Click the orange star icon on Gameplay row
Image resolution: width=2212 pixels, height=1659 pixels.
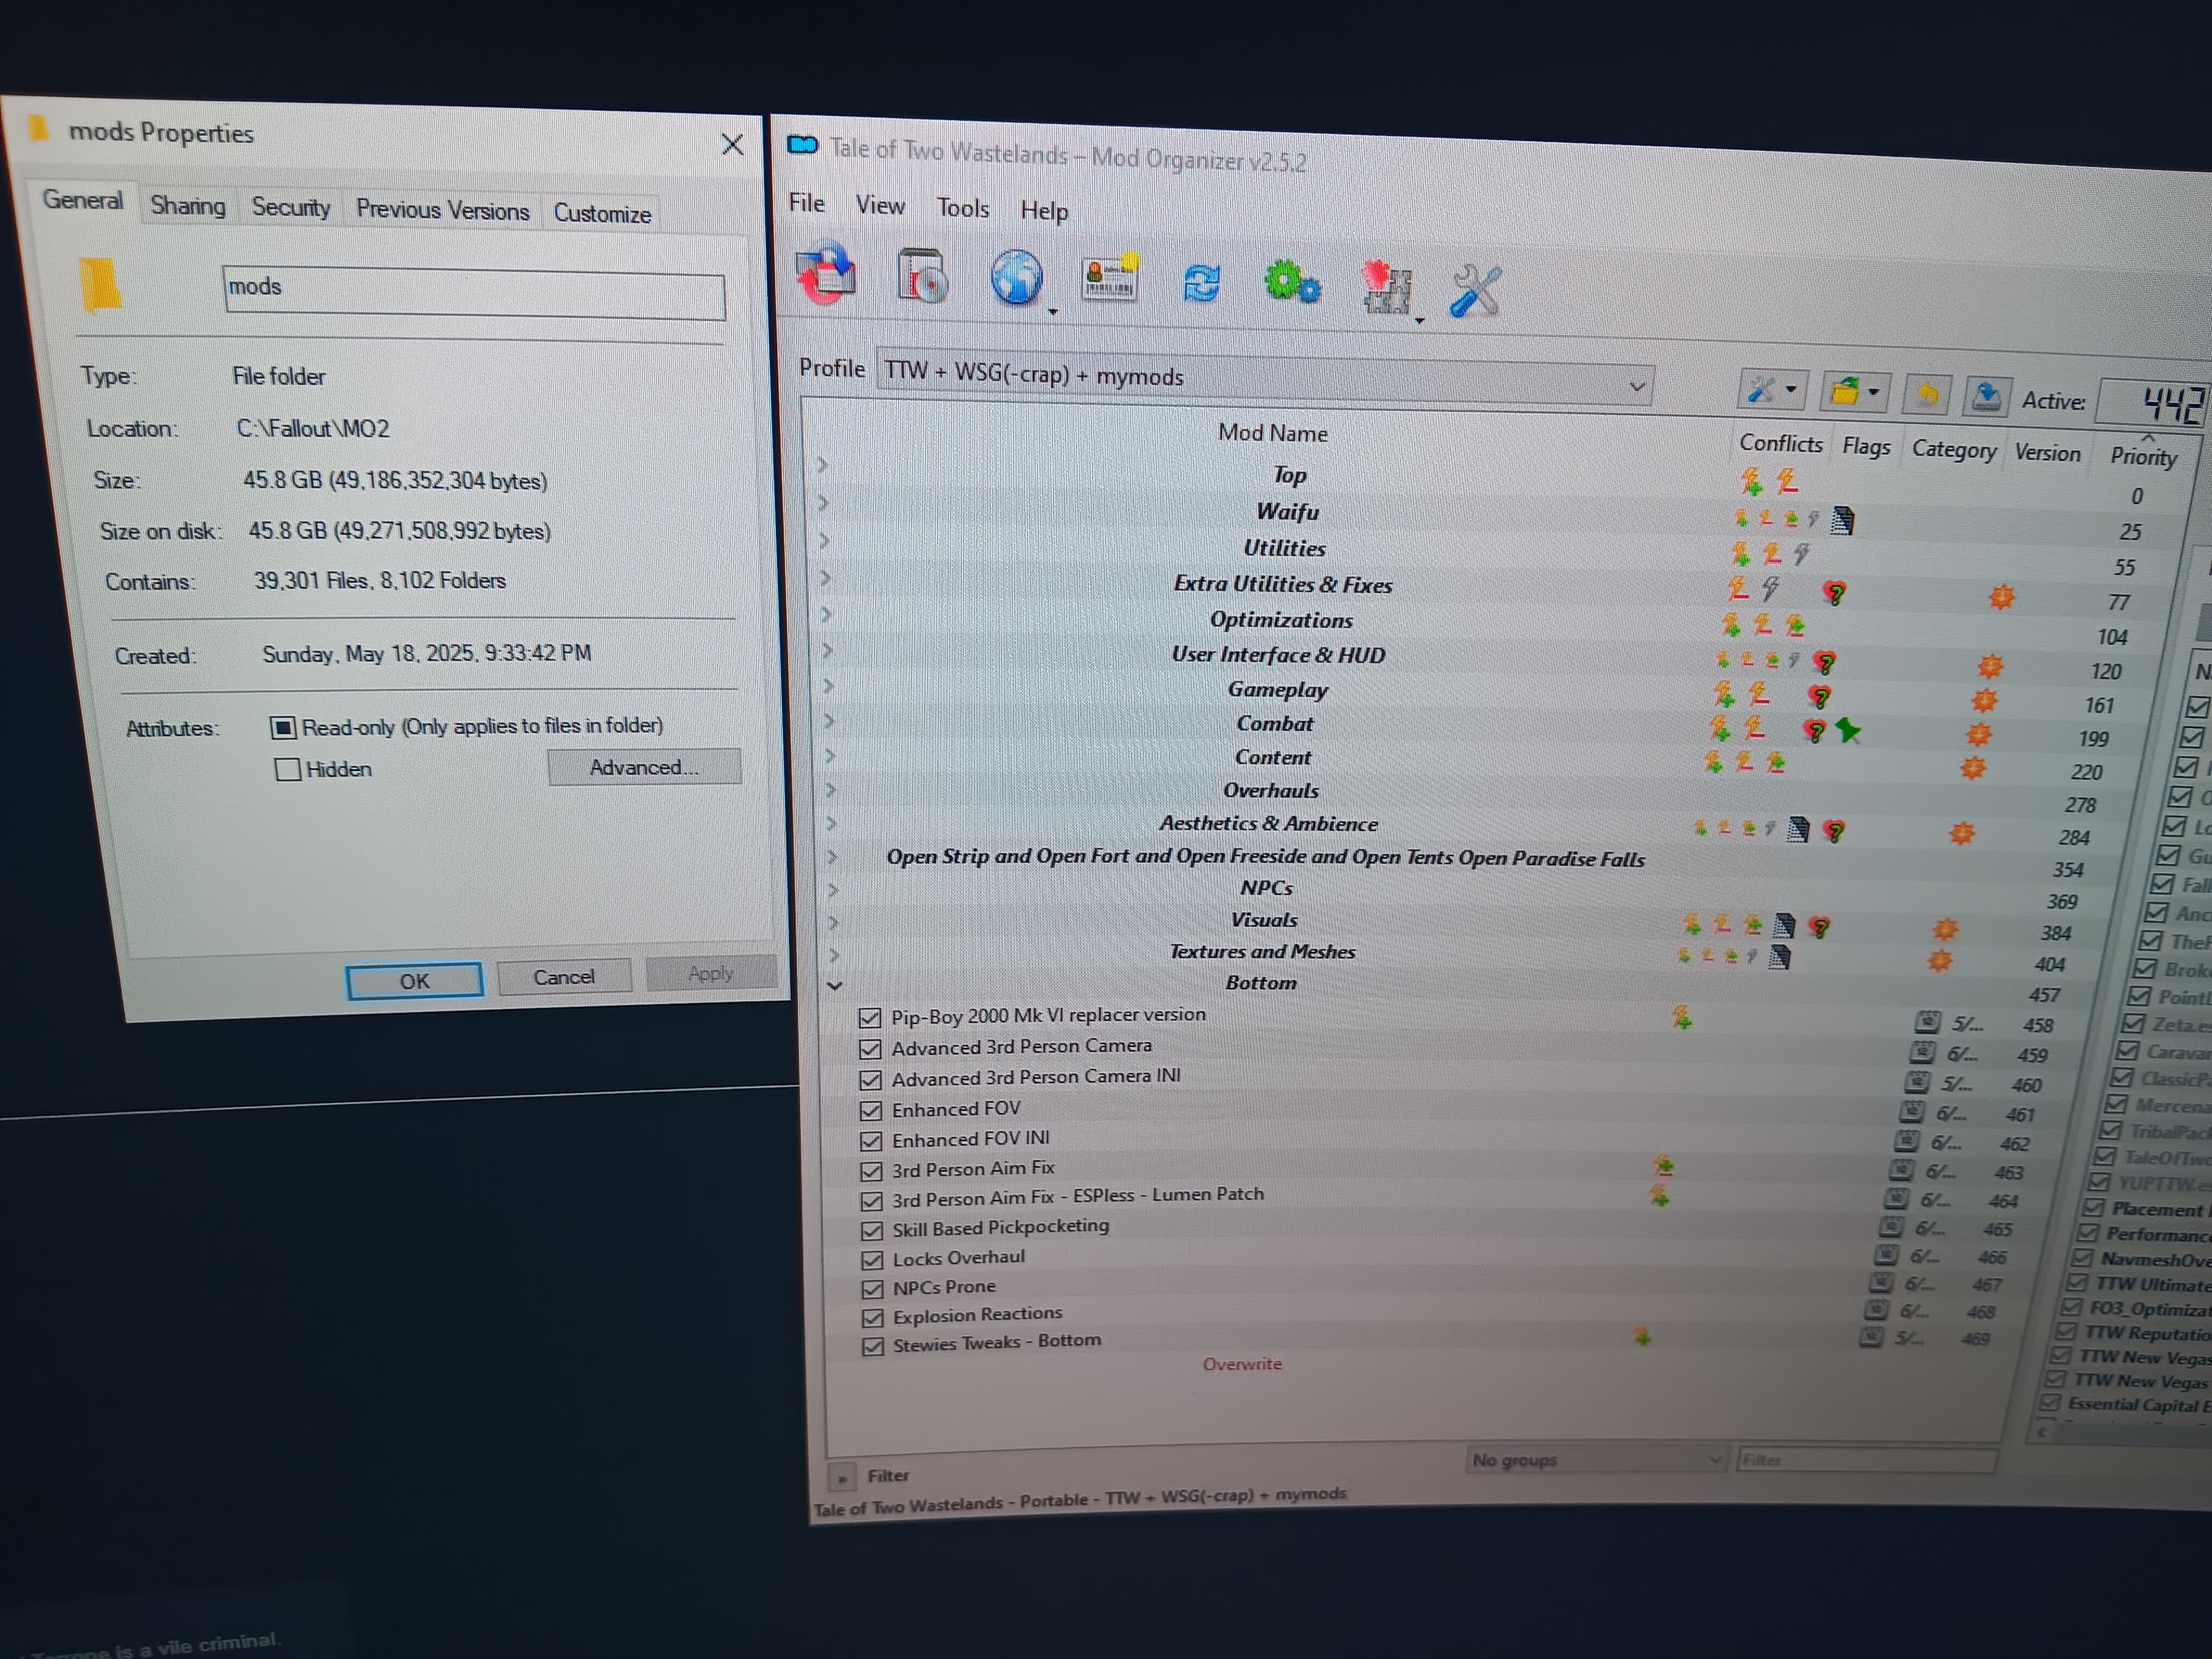tap(1984, 700)
